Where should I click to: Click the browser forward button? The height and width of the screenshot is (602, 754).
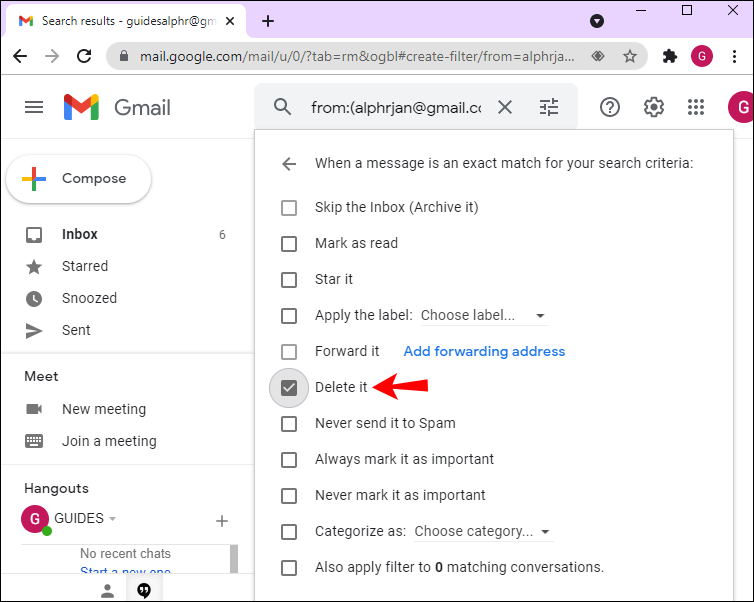(52, 56)
